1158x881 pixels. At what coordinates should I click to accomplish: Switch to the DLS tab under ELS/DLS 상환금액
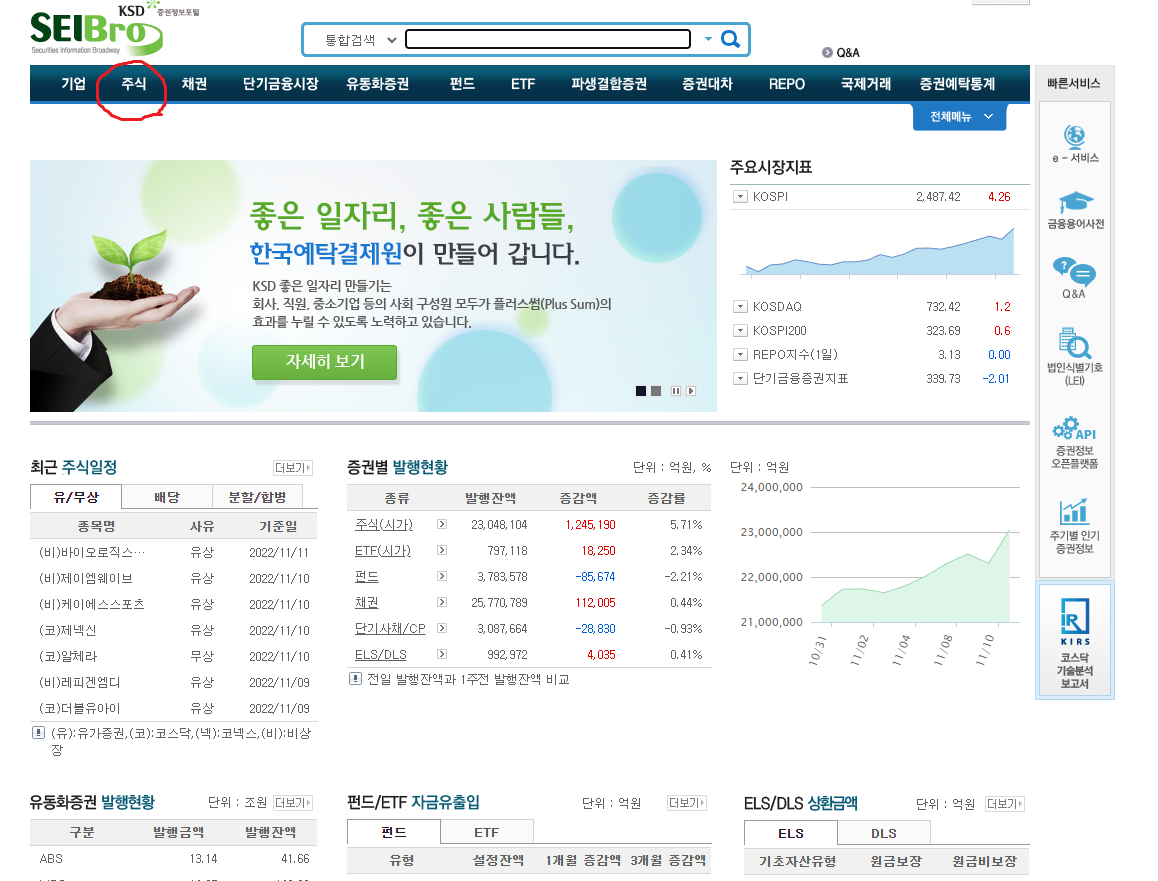point(884,832)
